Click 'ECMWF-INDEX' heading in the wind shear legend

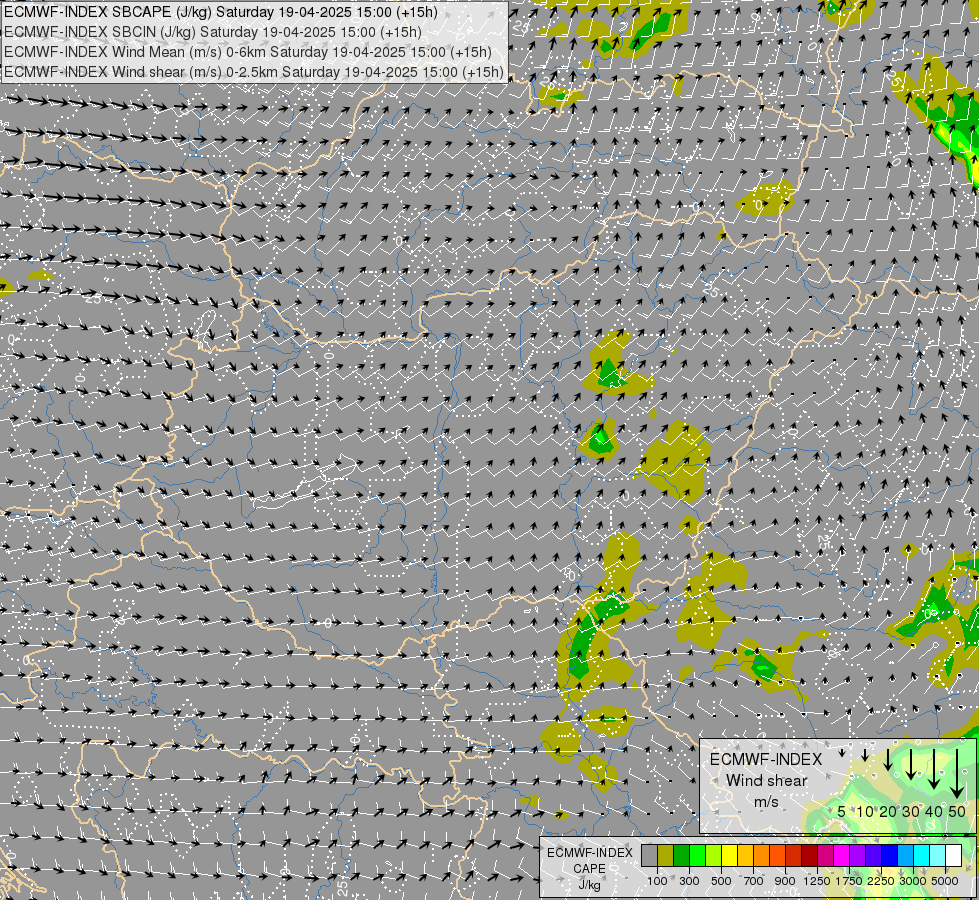(766, 759)
